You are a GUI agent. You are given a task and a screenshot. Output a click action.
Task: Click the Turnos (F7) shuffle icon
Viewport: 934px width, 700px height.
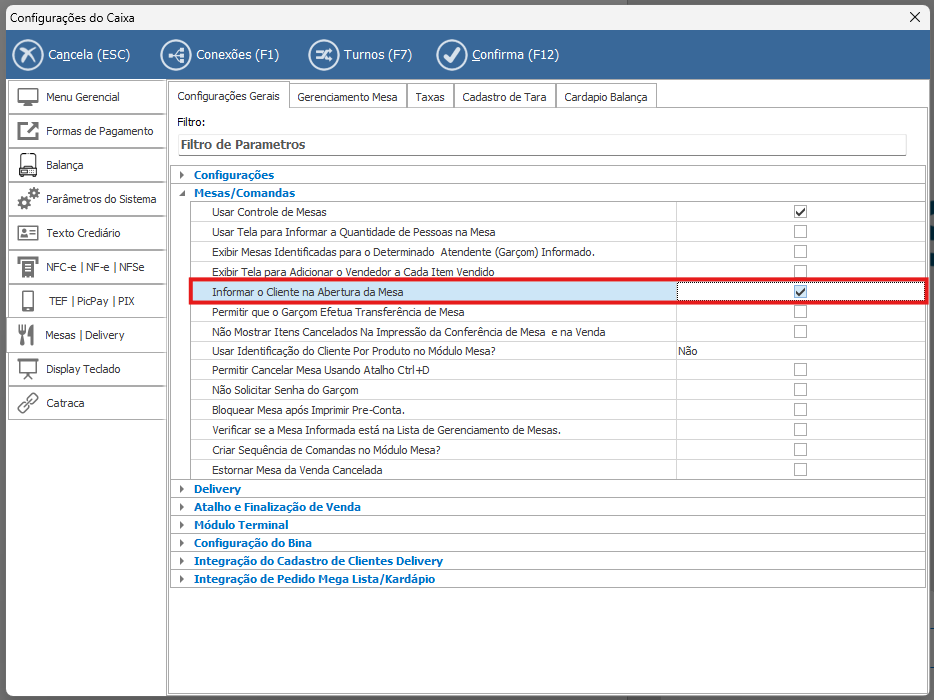[x=323, y=54]
